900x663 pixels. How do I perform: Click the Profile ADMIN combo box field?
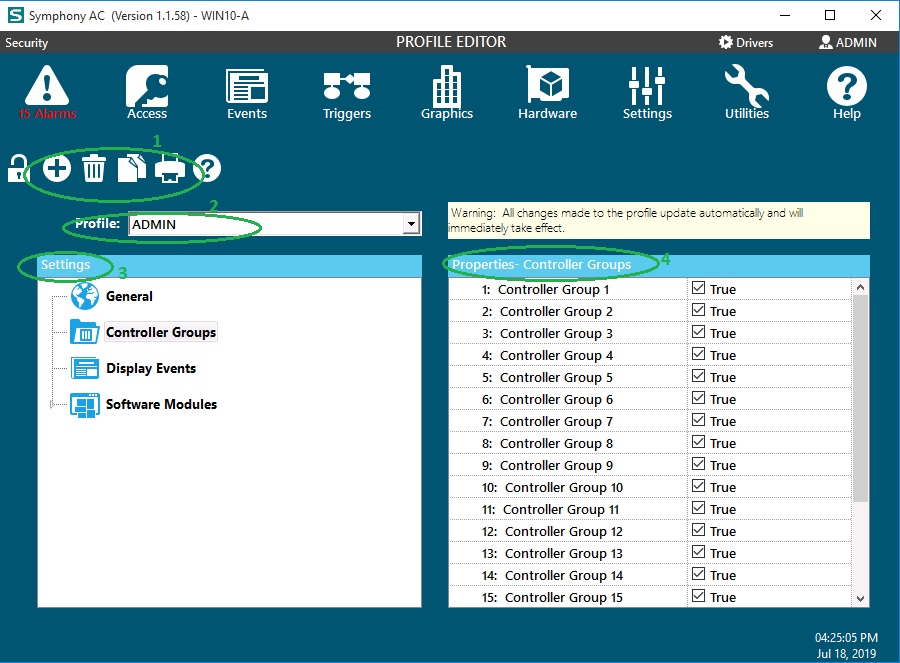pyautogui.click(x=275, y=224)
